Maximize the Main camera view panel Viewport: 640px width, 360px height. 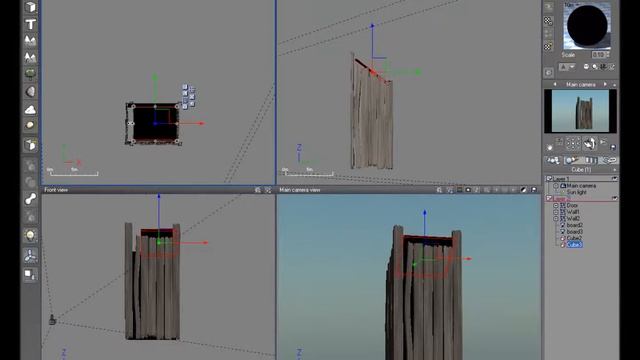(449, 190)
